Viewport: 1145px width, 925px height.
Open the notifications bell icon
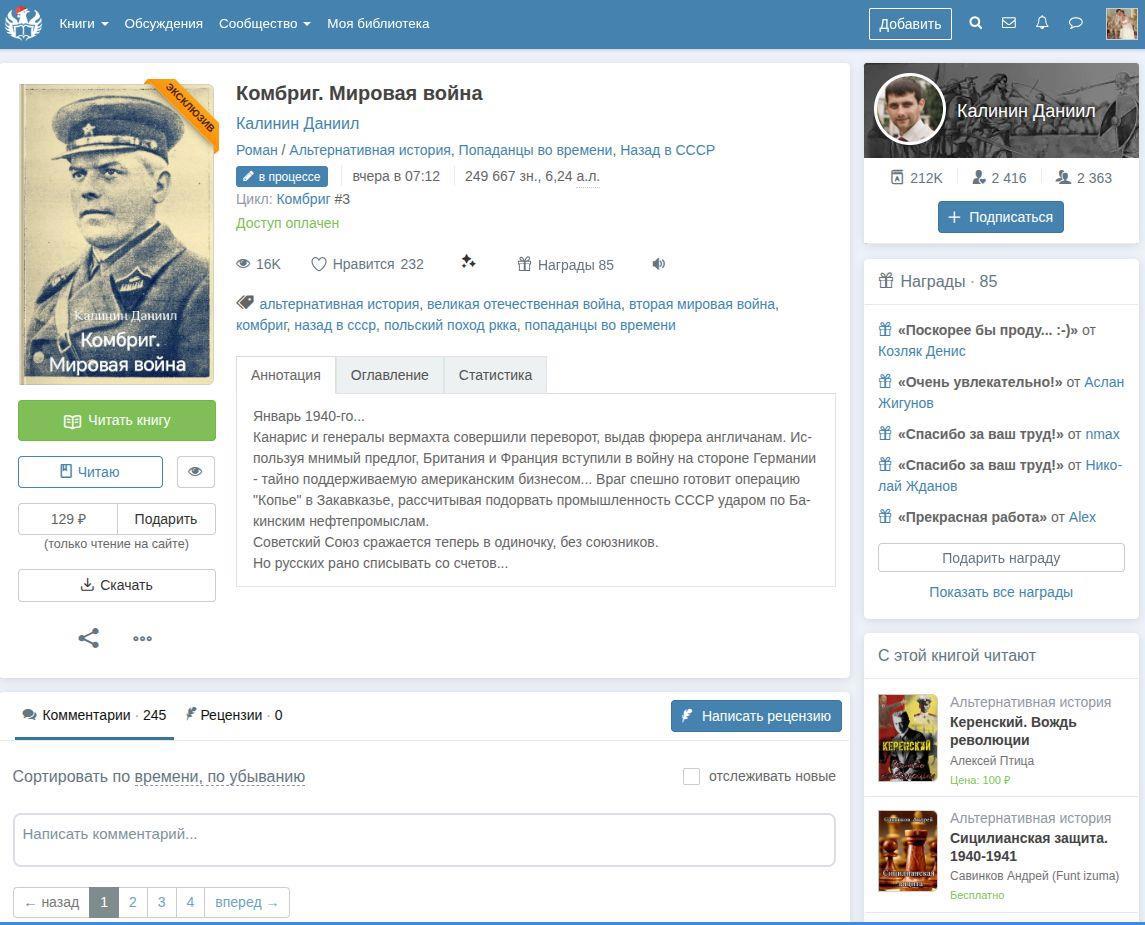click(x=1042, y=23)
